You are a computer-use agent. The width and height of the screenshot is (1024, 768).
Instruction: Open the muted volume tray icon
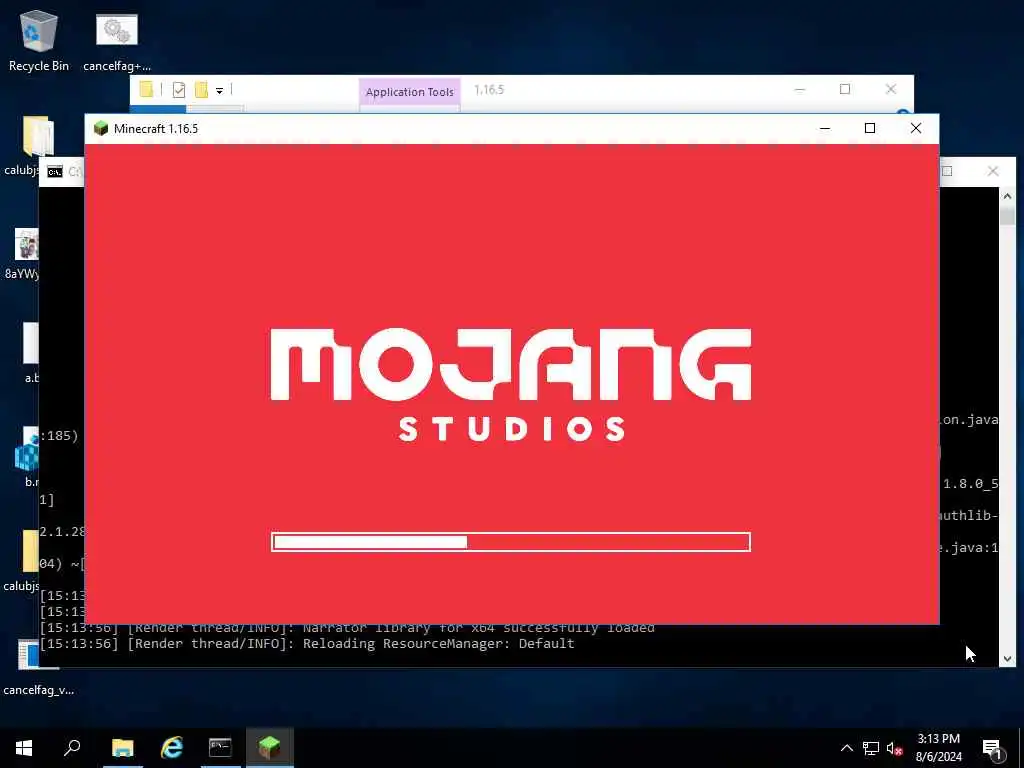894,748
